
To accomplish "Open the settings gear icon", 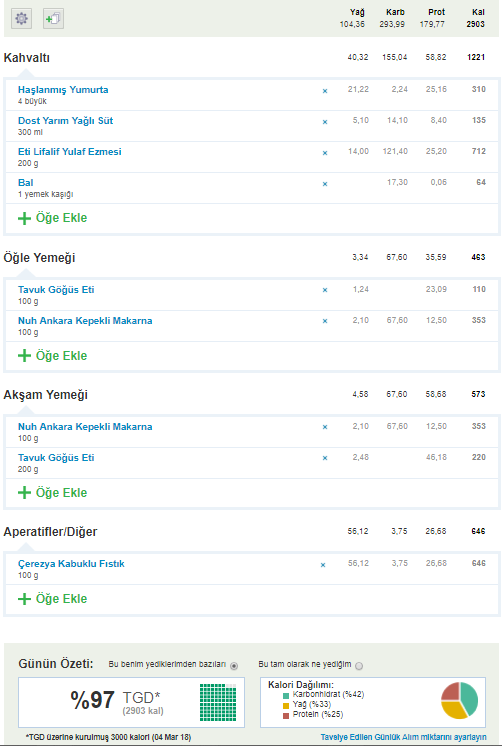I will [21, 19].
